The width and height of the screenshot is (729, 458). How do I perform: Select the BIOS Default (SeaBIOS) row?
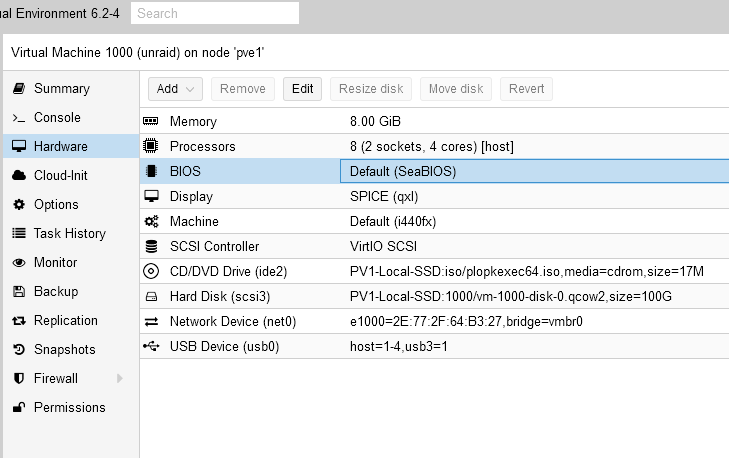(434, 171)
